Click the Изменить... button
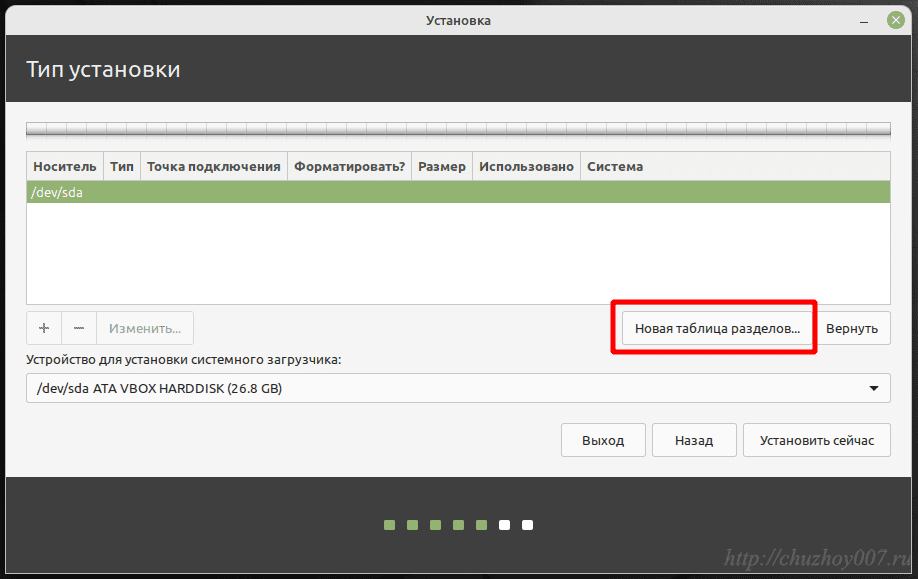The height and width of the screenshot is (579, 918). coord(145,328)
